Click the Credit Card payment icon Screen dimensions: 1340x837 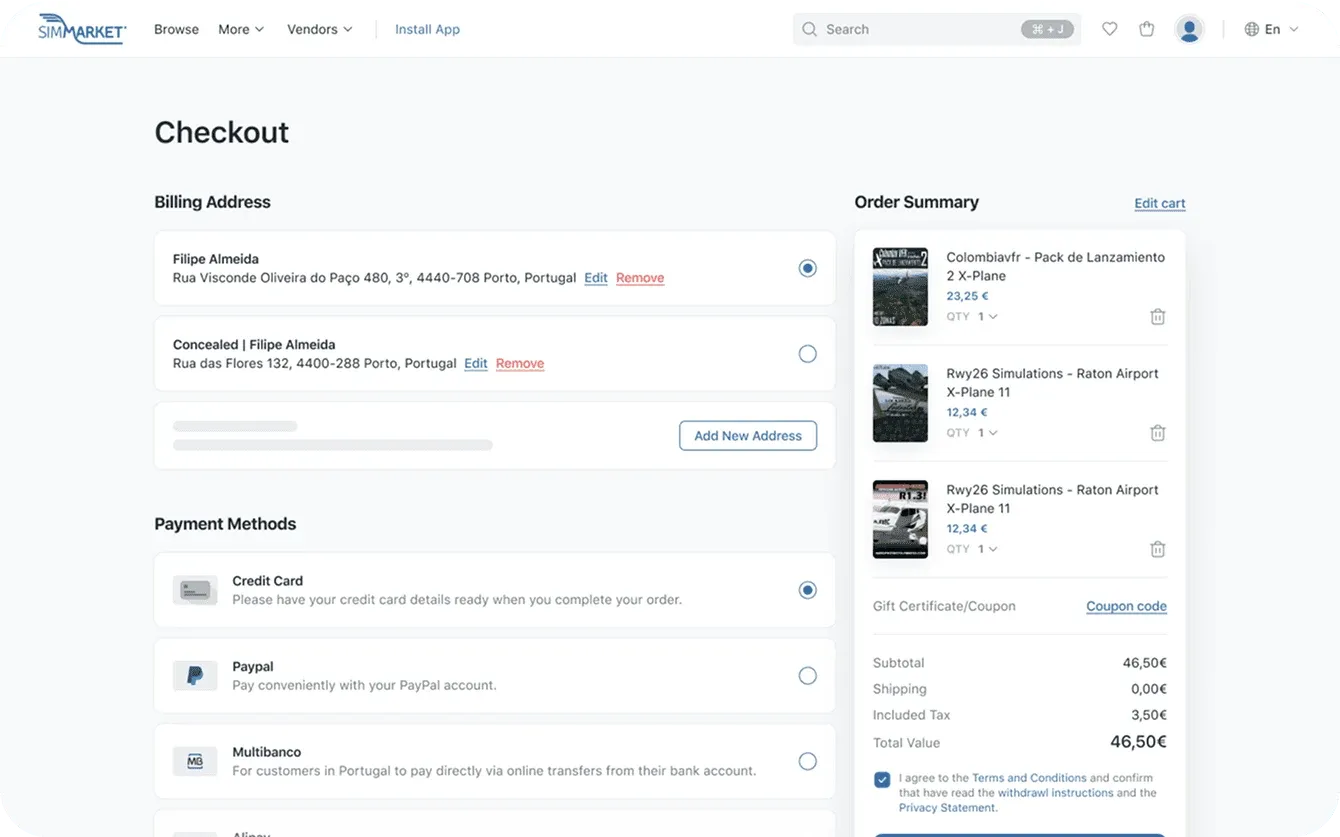pyautogui.click(x=195, y=590)
